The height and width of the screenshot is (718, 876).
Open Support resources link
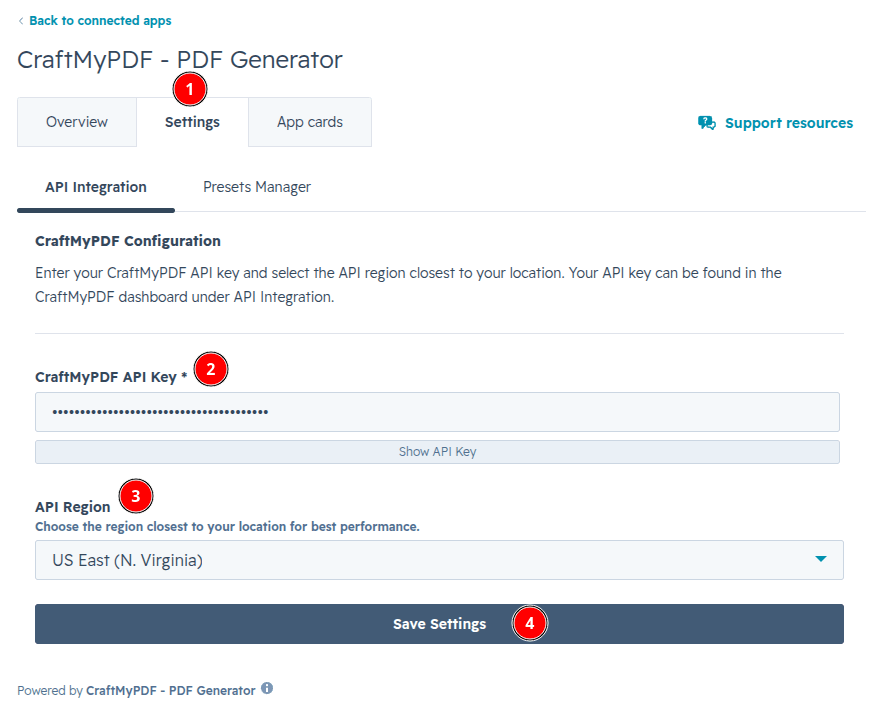[x=789, y=123]
